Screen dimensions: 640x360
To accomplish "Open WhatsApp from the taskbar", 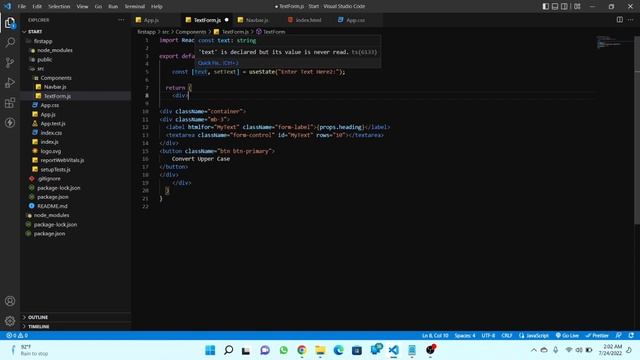I will [284, 350].
